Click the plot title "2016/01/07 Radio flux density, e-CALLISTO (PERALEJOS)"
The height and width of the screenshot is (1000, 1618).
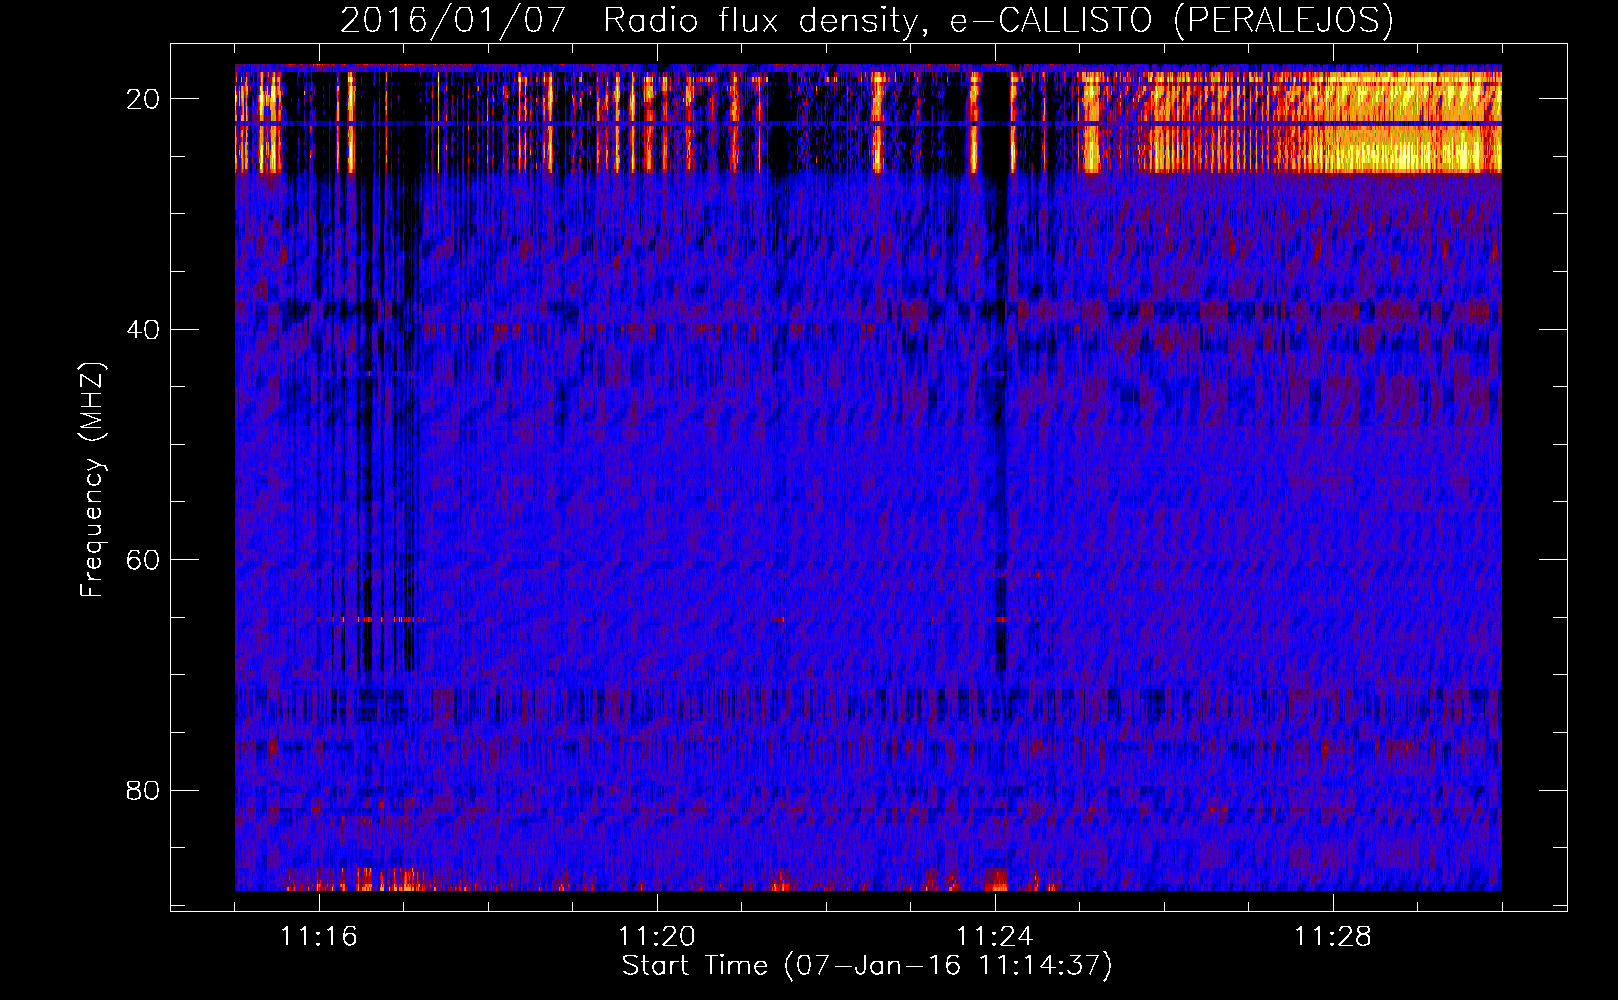coord(867,20)
